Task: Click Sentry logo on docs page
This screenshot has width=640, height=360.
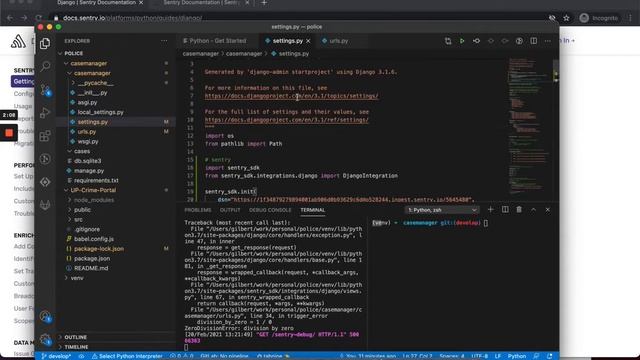Action: (x=18, y=42)
